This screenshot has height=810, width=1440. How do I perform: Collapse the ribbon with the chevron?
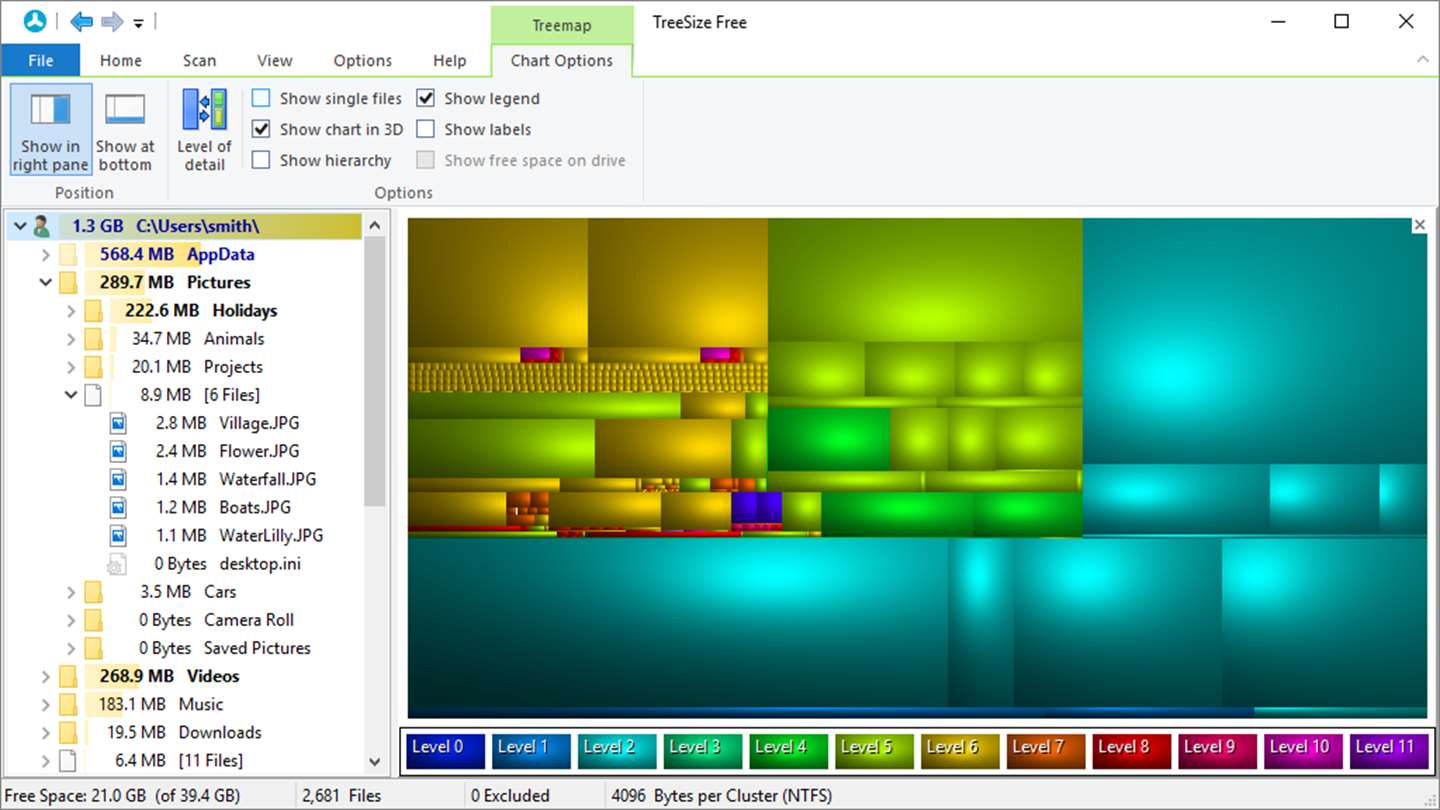point(1422,60)
